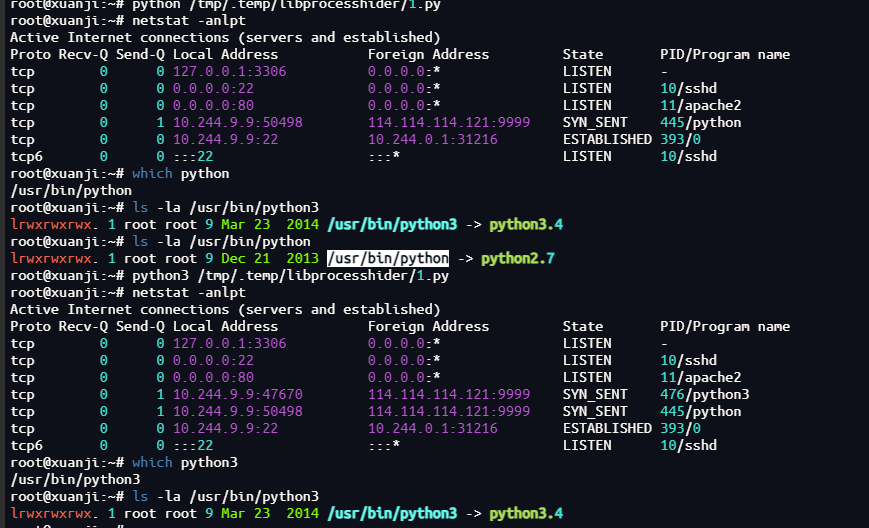This screenshot has width=869, height=528.
Task: Click the 393/0 process entry in the first table
Action: point(680,140)
